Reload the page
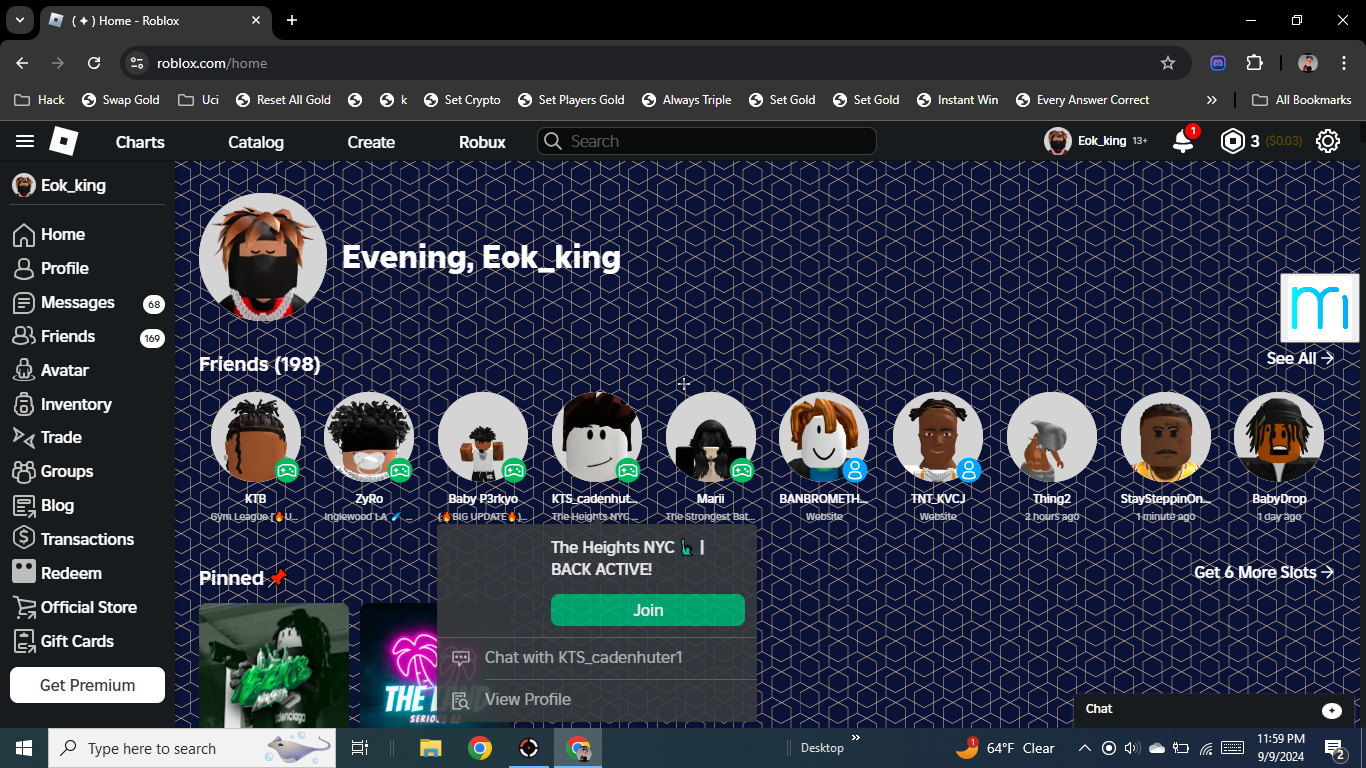 pyautogui.click(x=94, y=63)
